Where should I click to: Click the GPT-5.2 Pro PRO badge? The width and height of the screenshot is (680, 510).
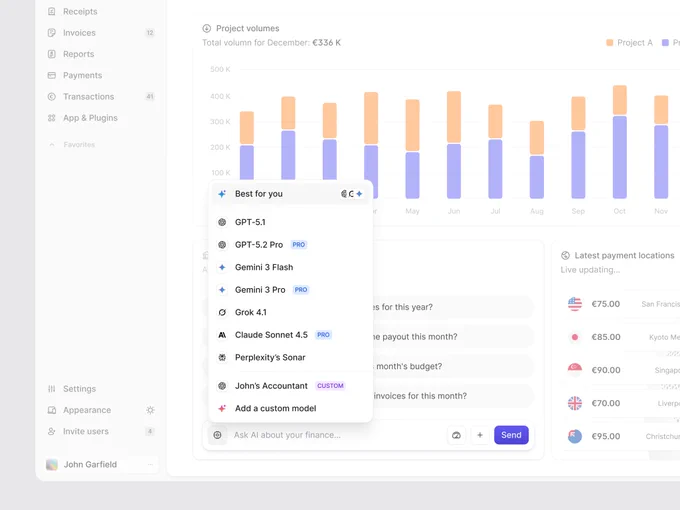coord(298,245)
